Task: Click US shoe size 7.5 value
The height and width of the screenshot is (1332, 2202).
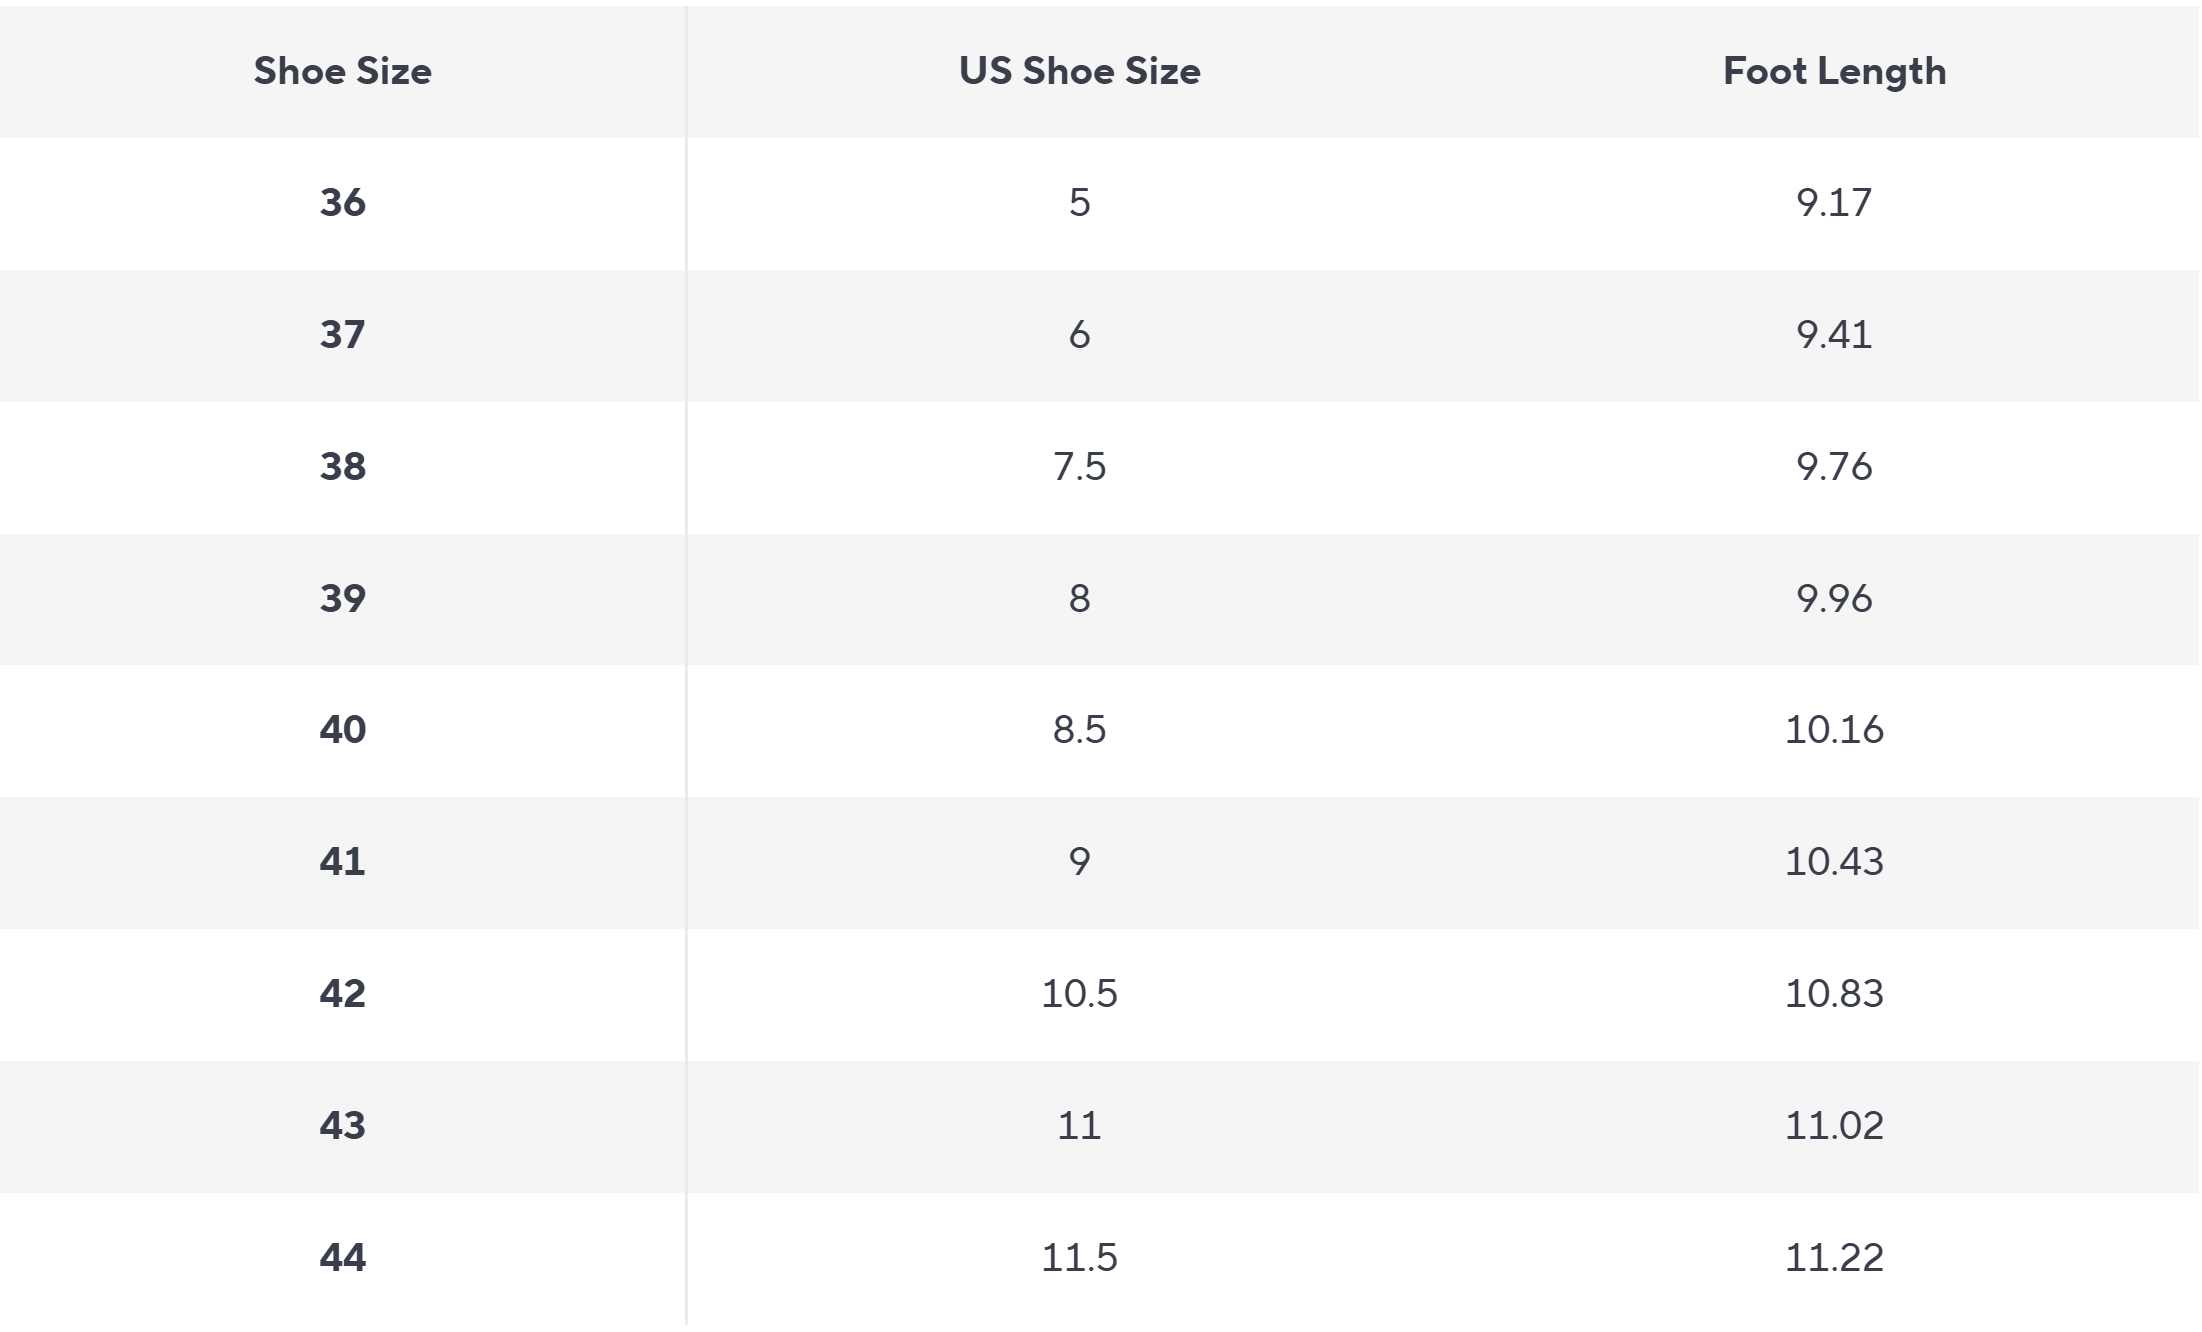Action: [1080, 466]
